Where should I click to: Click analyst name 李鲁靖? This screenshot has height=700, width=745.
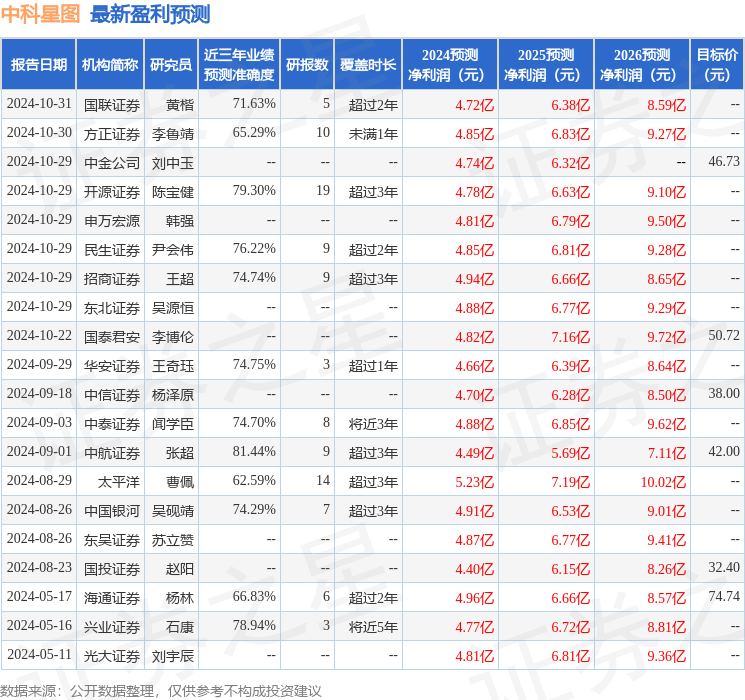click(173, 133)
